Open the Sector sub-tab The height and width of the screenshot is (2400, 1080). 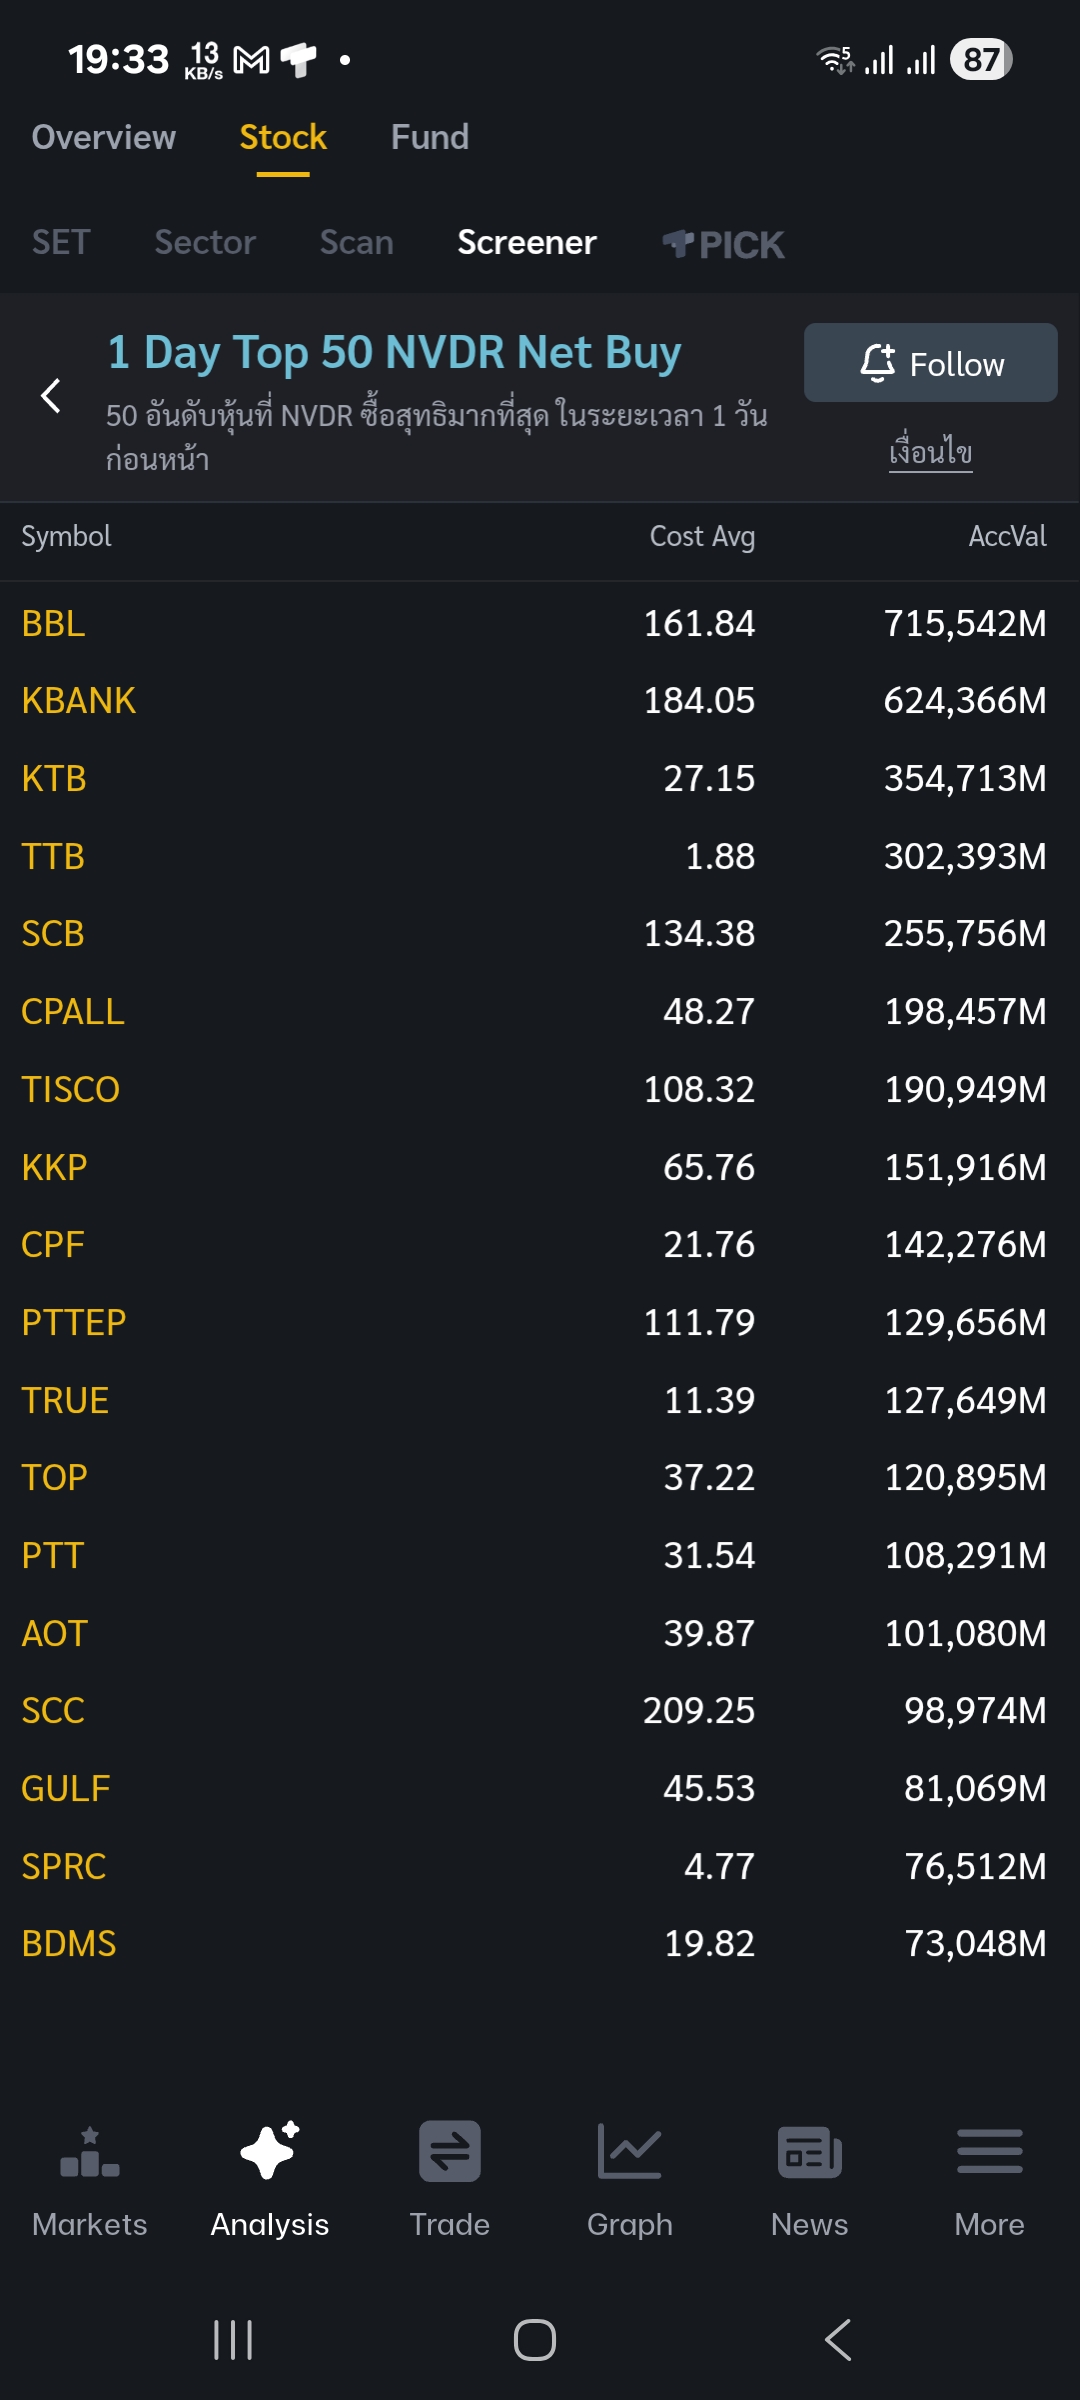coord(205,242)
